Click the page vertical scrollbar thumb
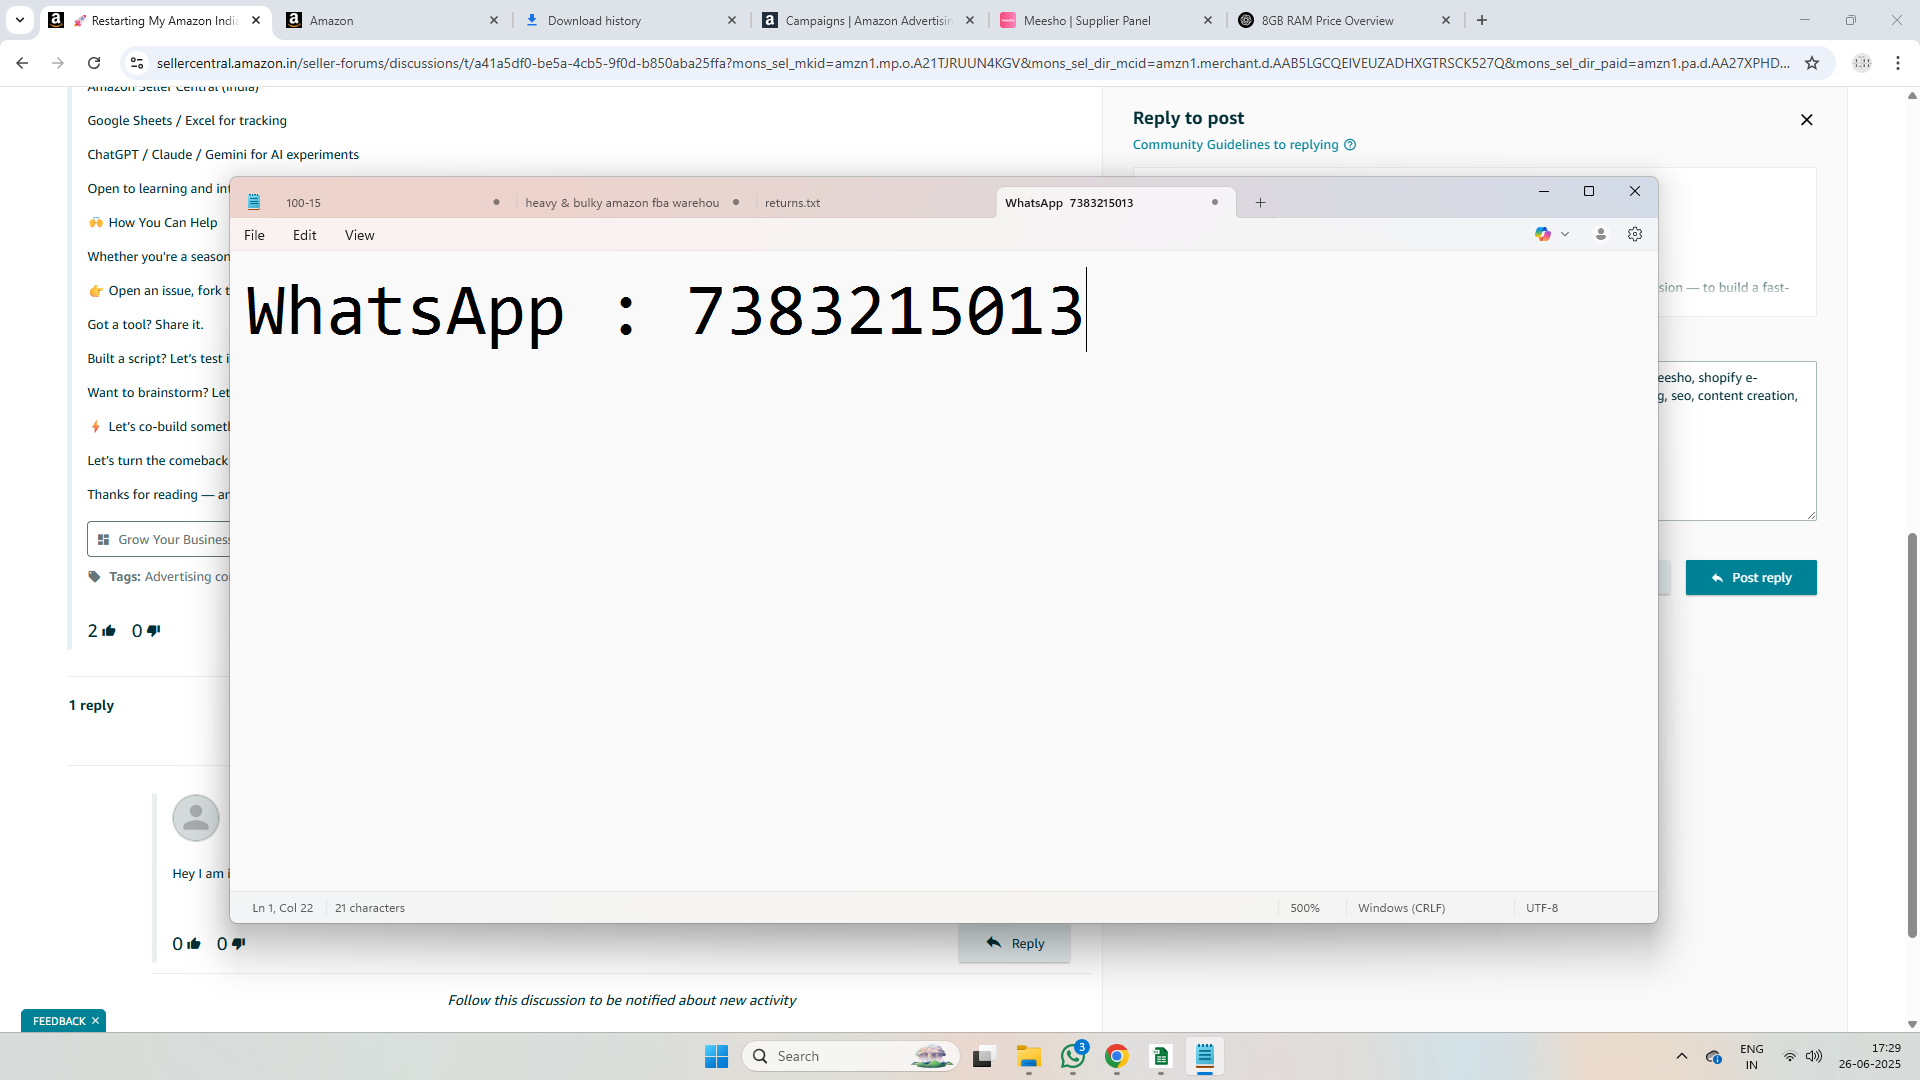 (x=1912, y=735)
